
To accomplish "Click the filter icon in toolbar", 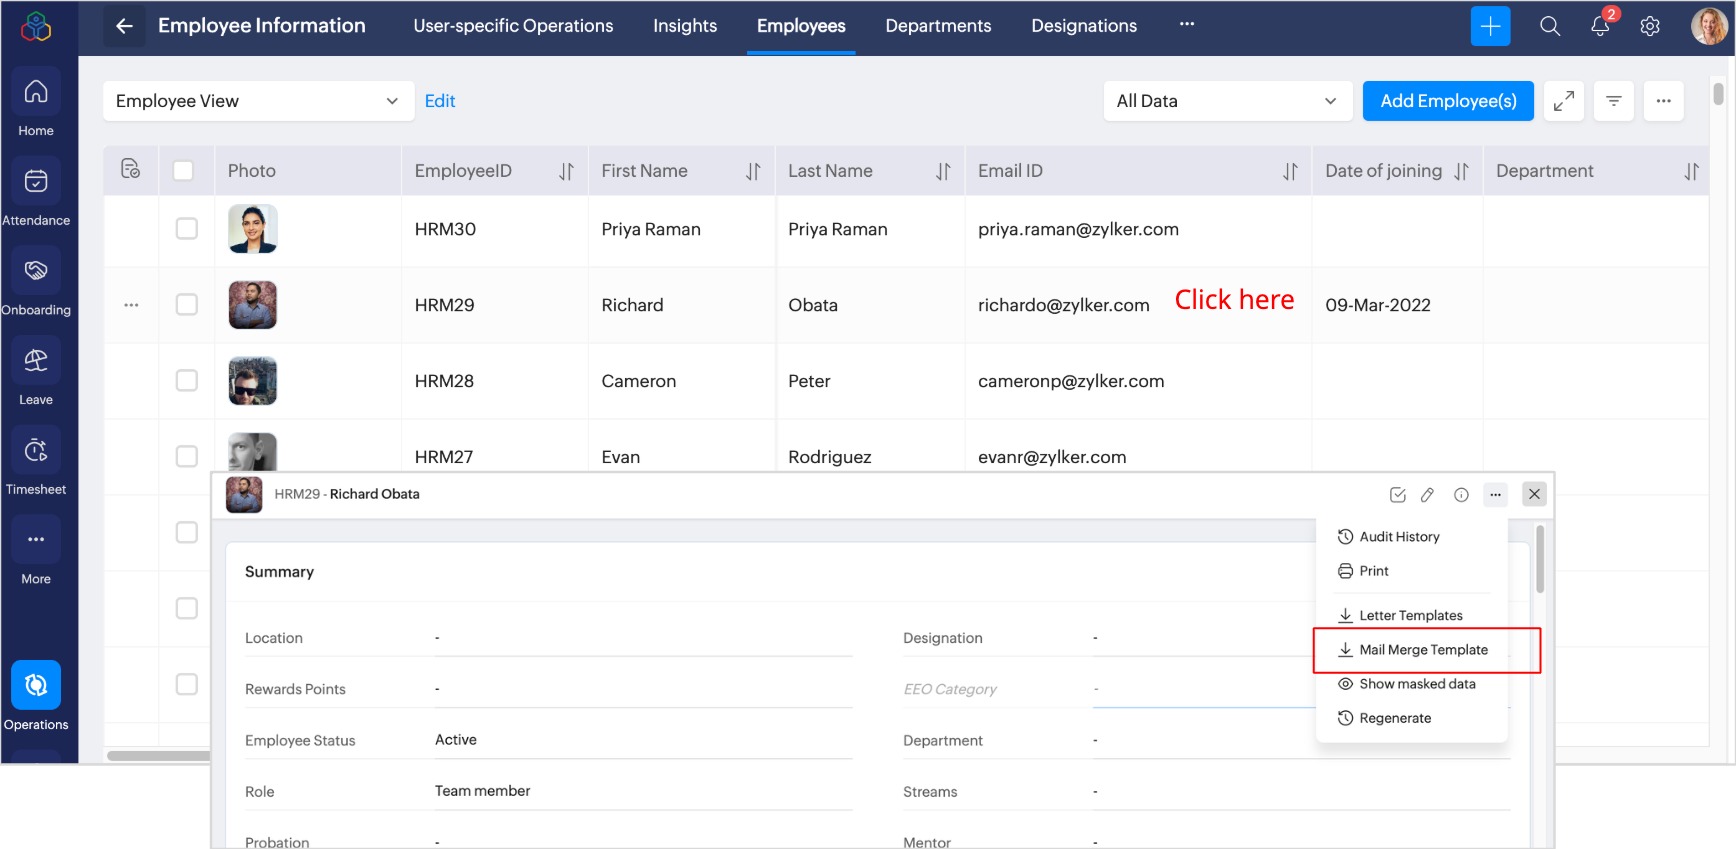I will (x=1613, y=101).
